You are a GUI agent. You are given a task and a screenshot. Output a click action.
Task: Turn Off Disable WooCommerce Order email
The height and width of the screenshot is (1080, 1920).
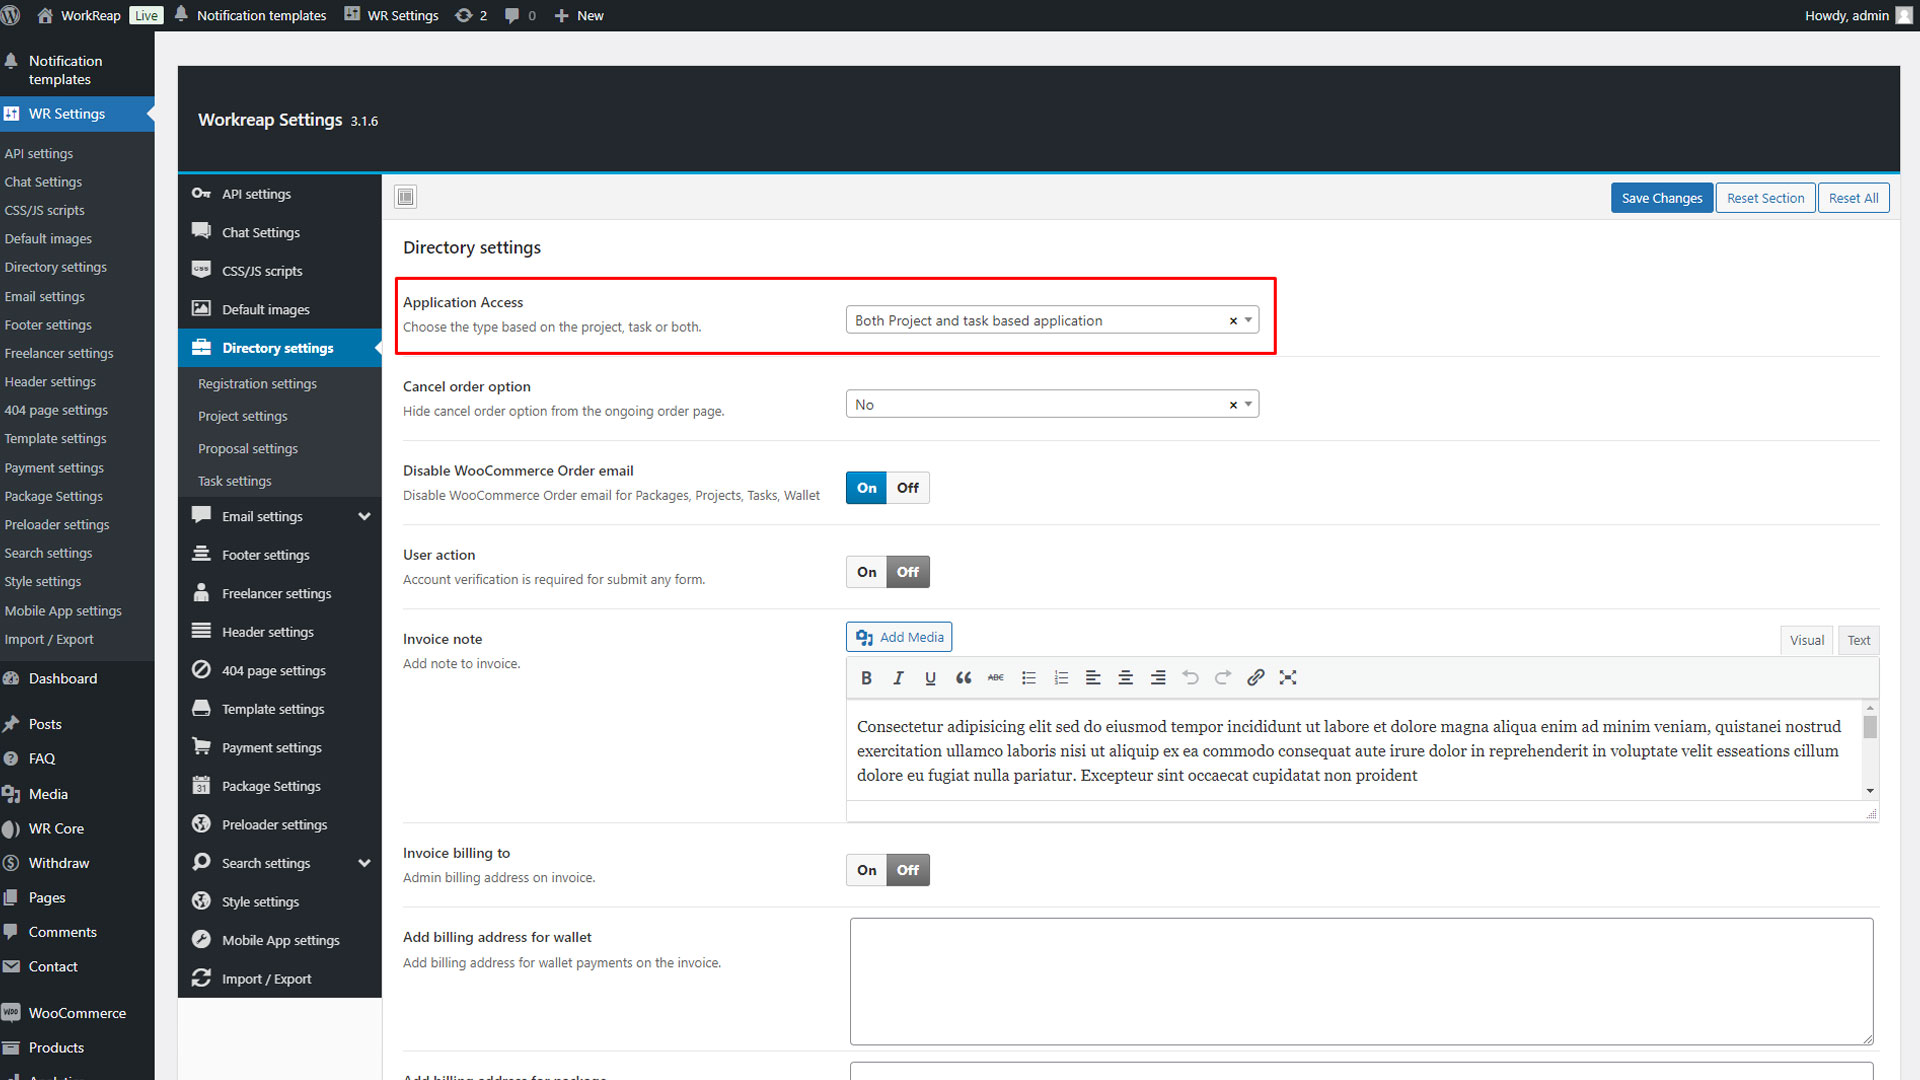click(x=907, y=488)
